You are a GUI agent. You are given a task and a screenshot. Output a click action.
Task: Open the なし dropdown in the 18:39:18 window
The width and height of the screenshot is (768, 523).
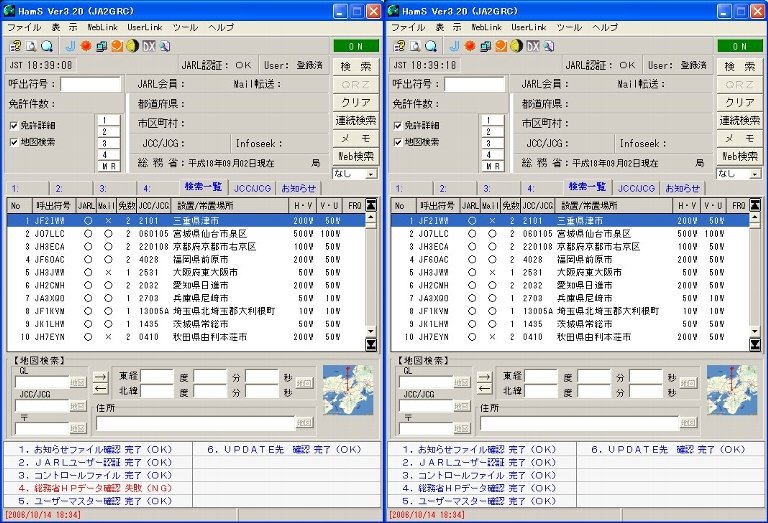[x=755, y=174]
